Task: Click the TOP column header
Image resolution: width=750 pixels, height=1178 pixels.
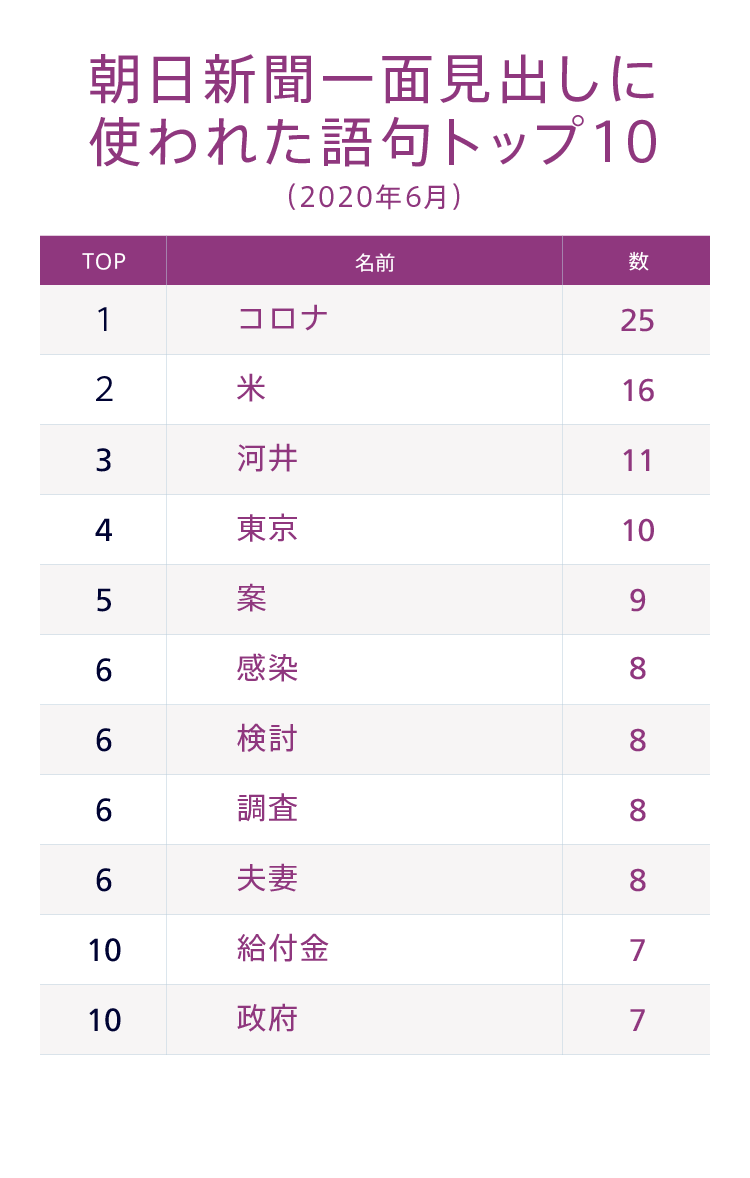Action: pyautogui.click(x=104, y=262)
